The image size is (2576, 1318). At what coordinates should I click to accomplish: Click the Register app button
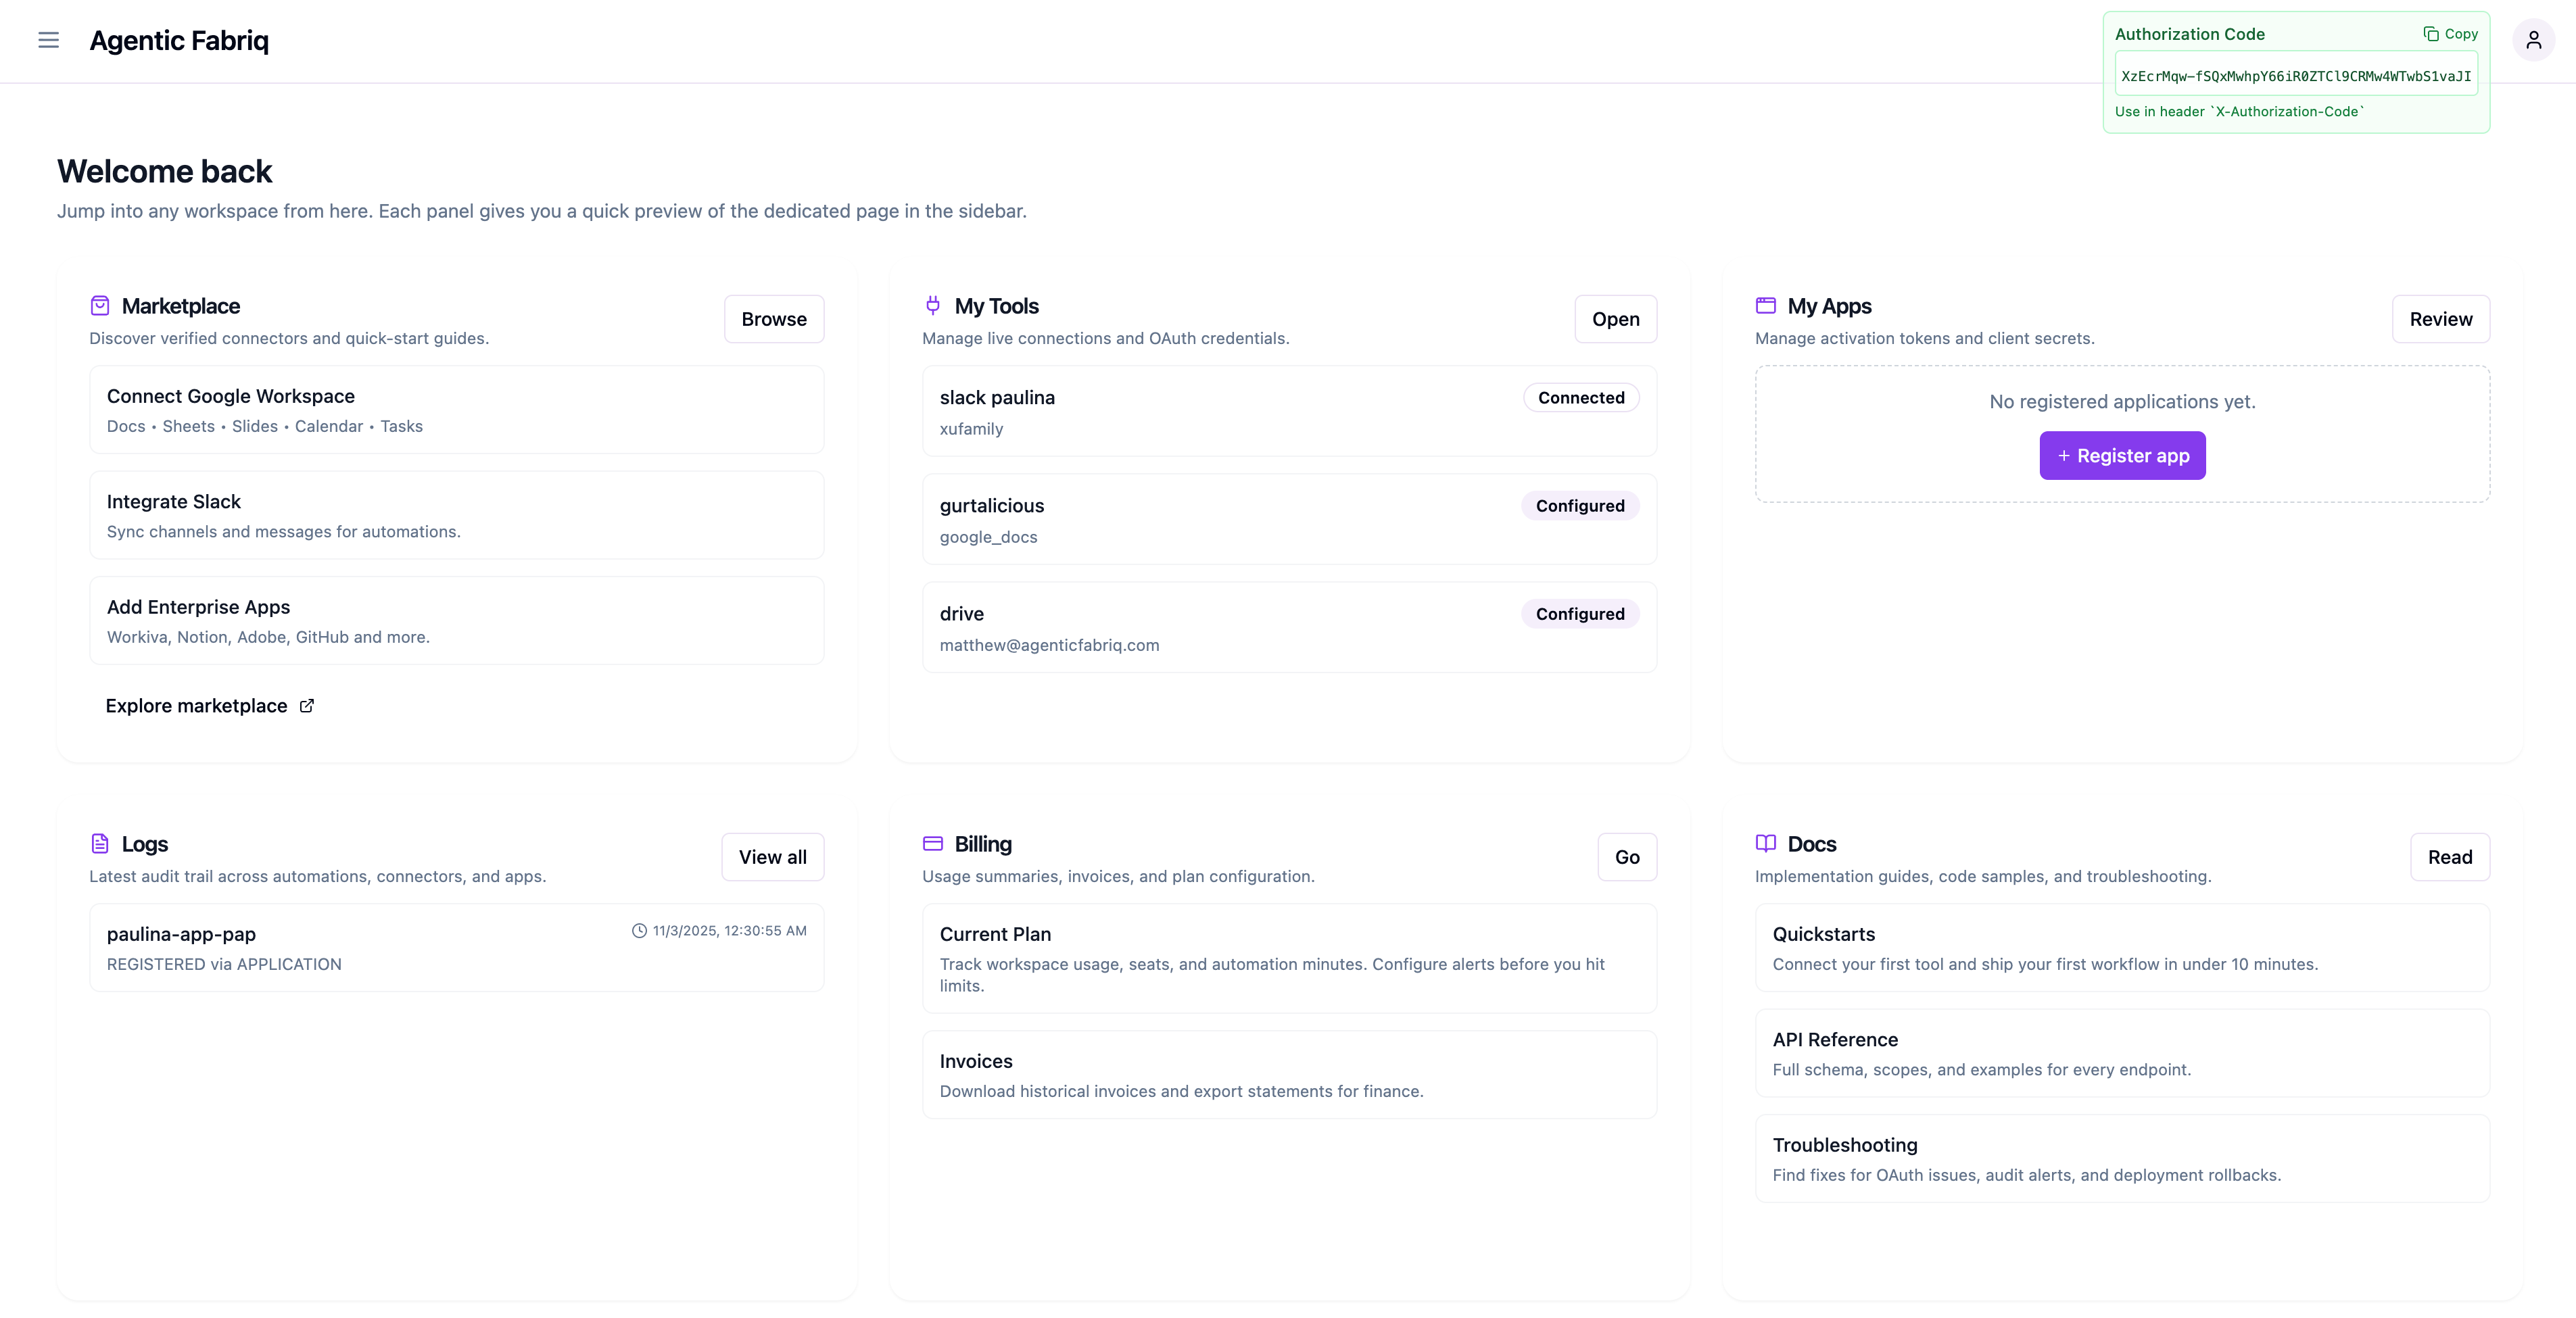click(2122, 456)
